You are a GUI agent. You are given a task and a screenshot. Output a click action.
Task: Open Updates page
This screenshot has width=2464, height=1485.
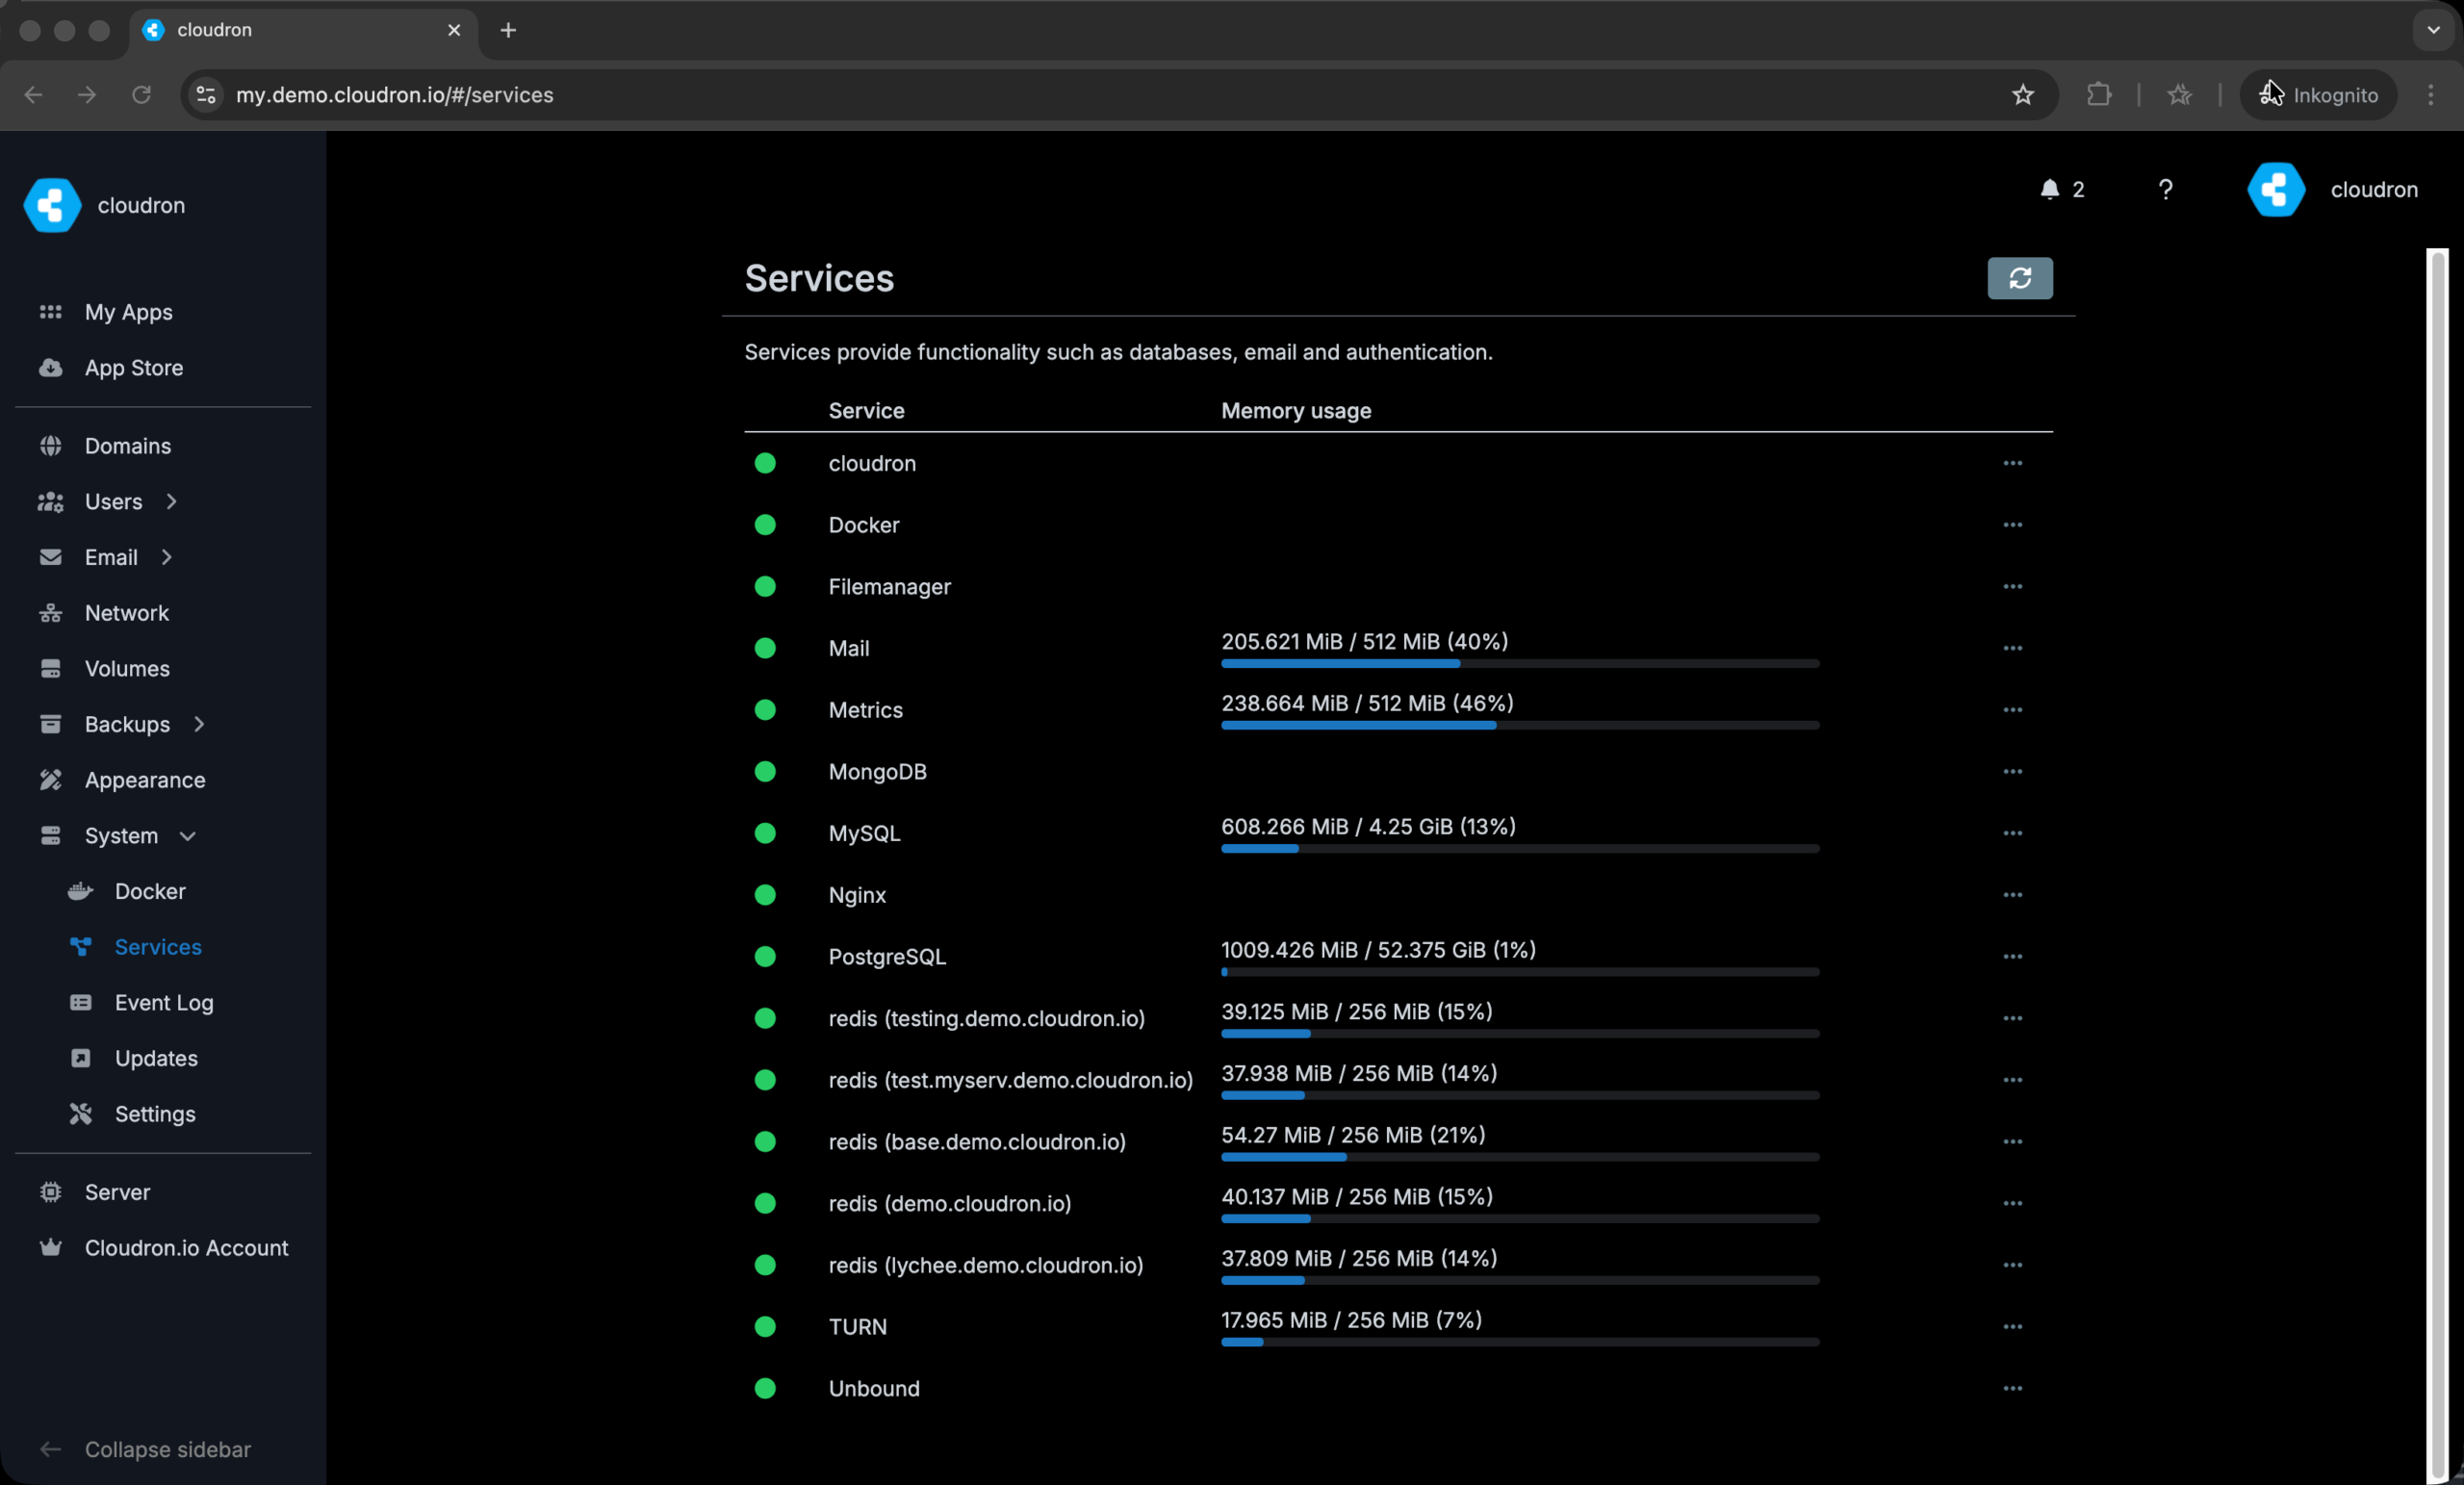(x=156, y=1059)
